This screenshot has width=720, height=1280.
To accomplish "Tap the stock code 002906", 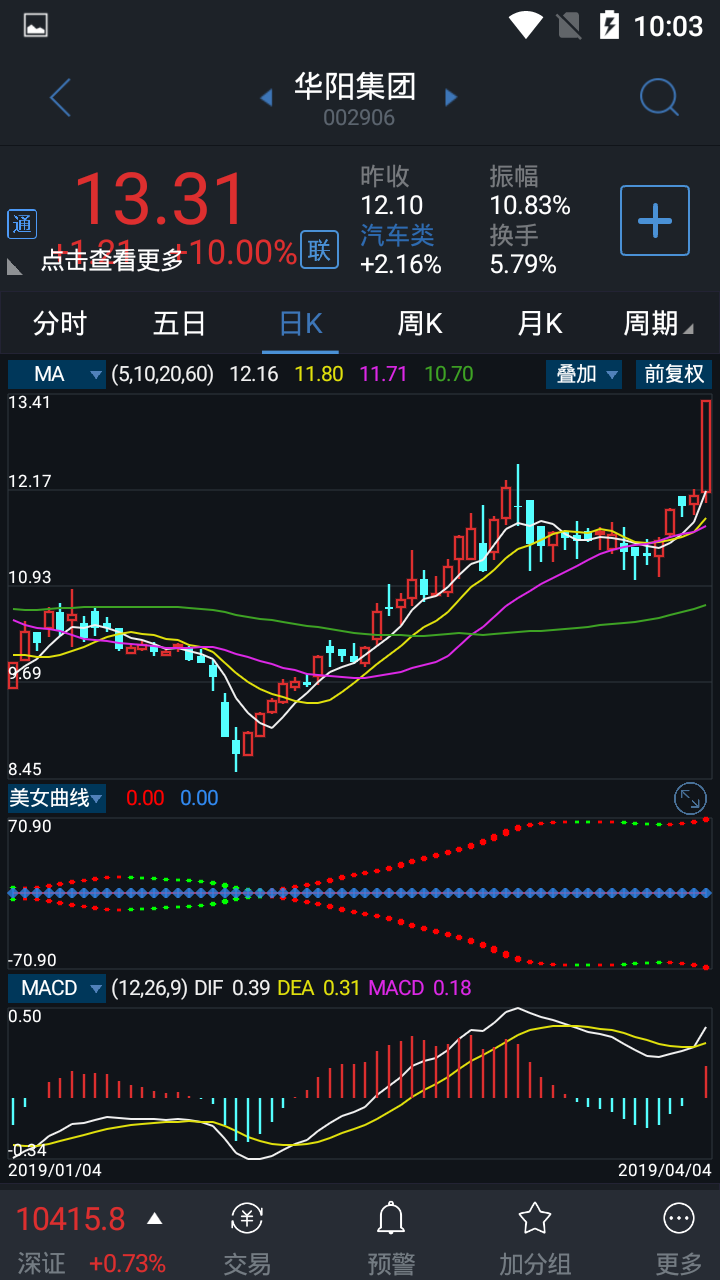I will (x=359, y=118).
